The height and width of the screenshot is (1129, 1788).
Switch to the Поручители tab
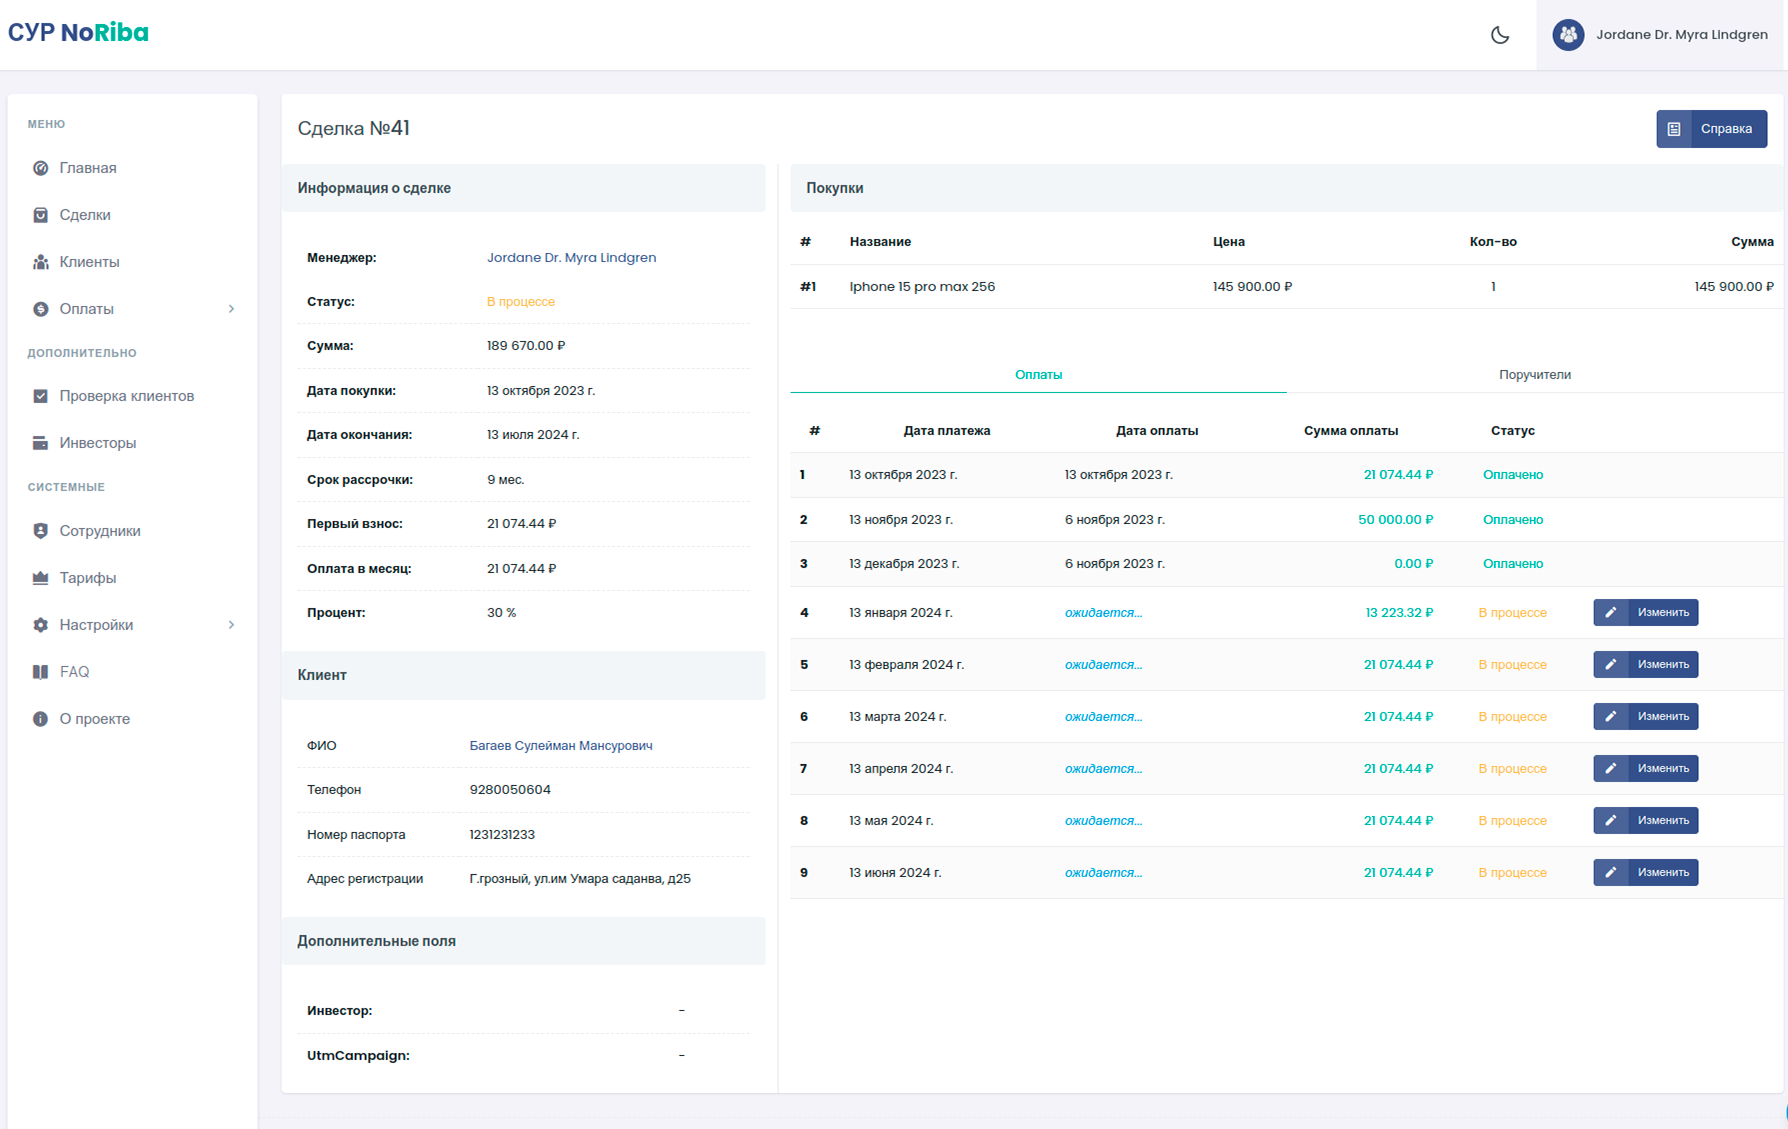(1534, 375)
